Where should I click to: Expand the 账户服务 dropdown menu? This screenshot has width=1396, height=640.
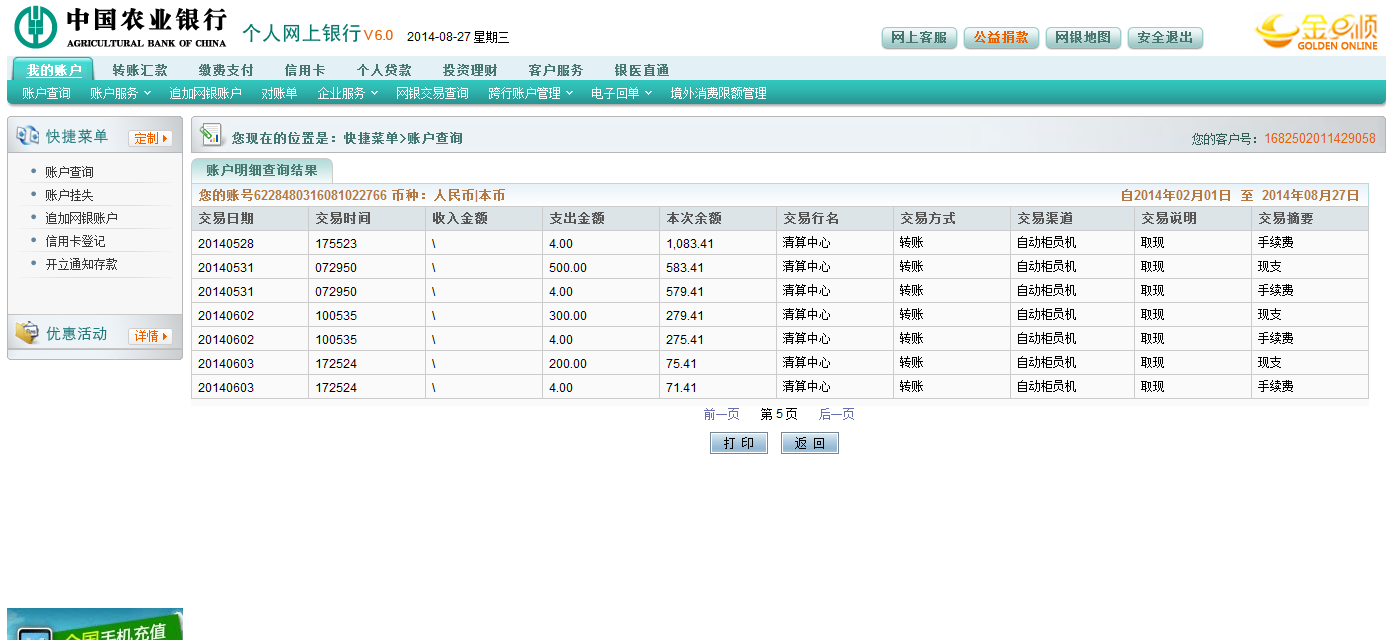pyautogui.click(x=119, y=93)
